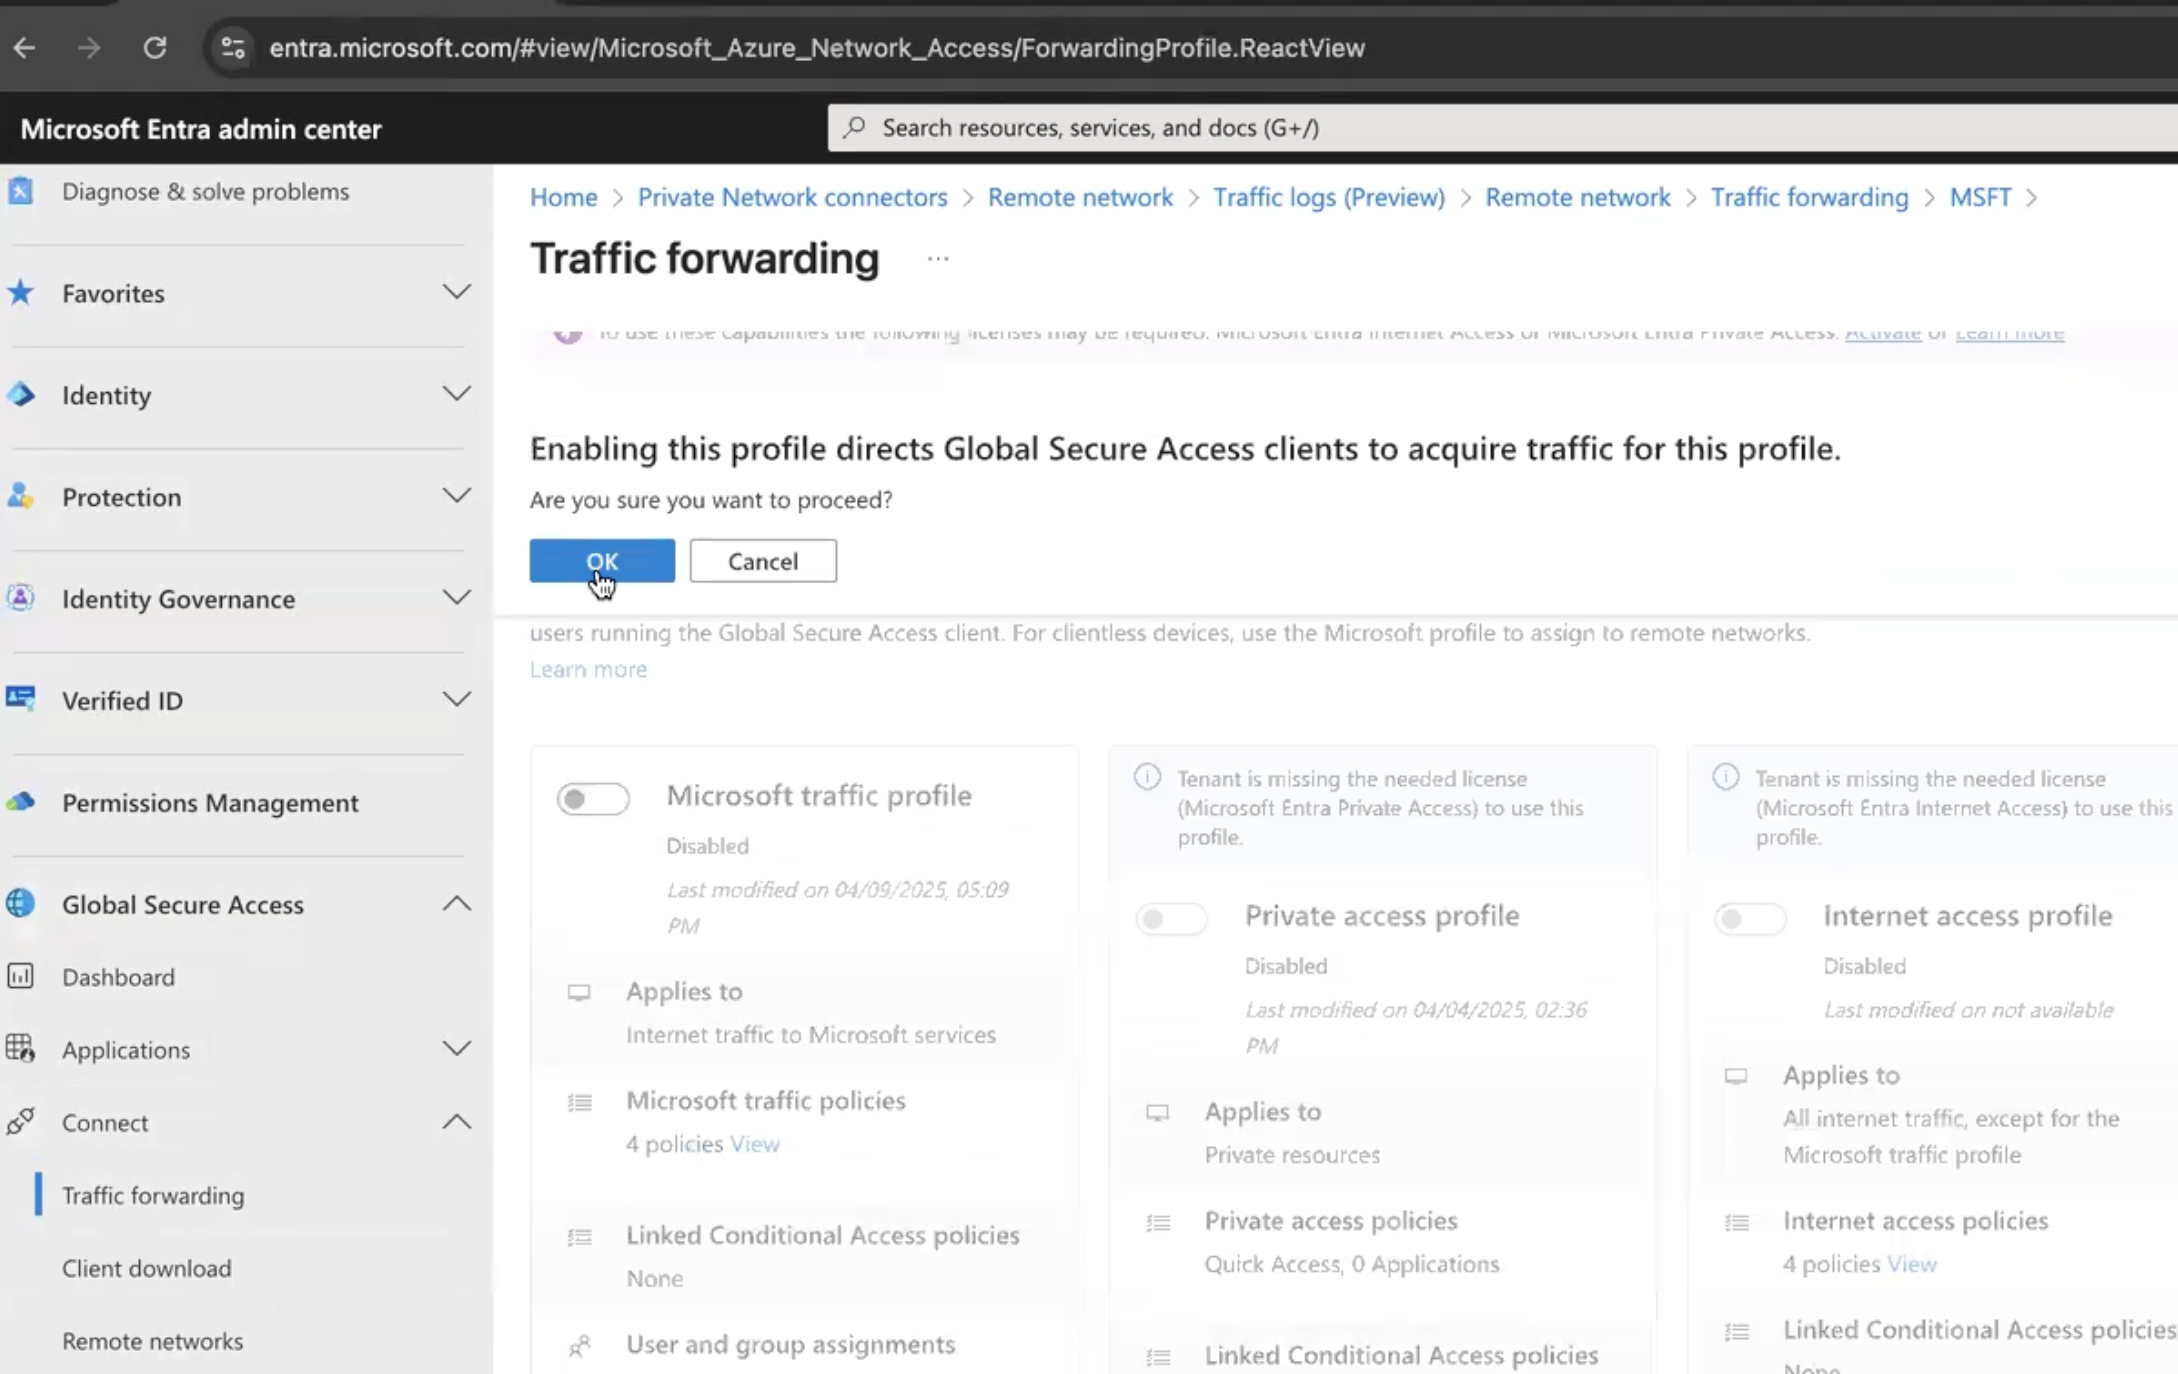
Task: Click Diagnose & solve problems icon
Action: point(21,191)
